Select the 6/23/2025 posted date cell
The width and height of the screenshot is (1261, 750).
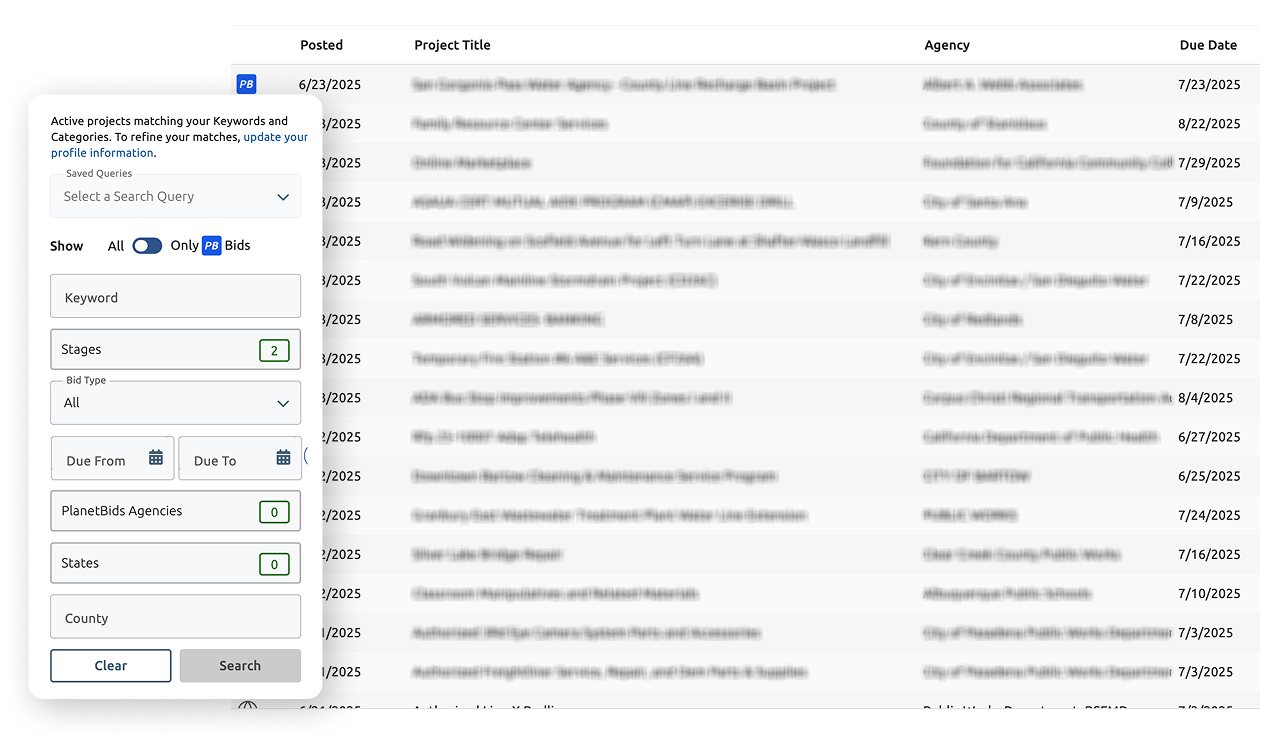point(330,85)
